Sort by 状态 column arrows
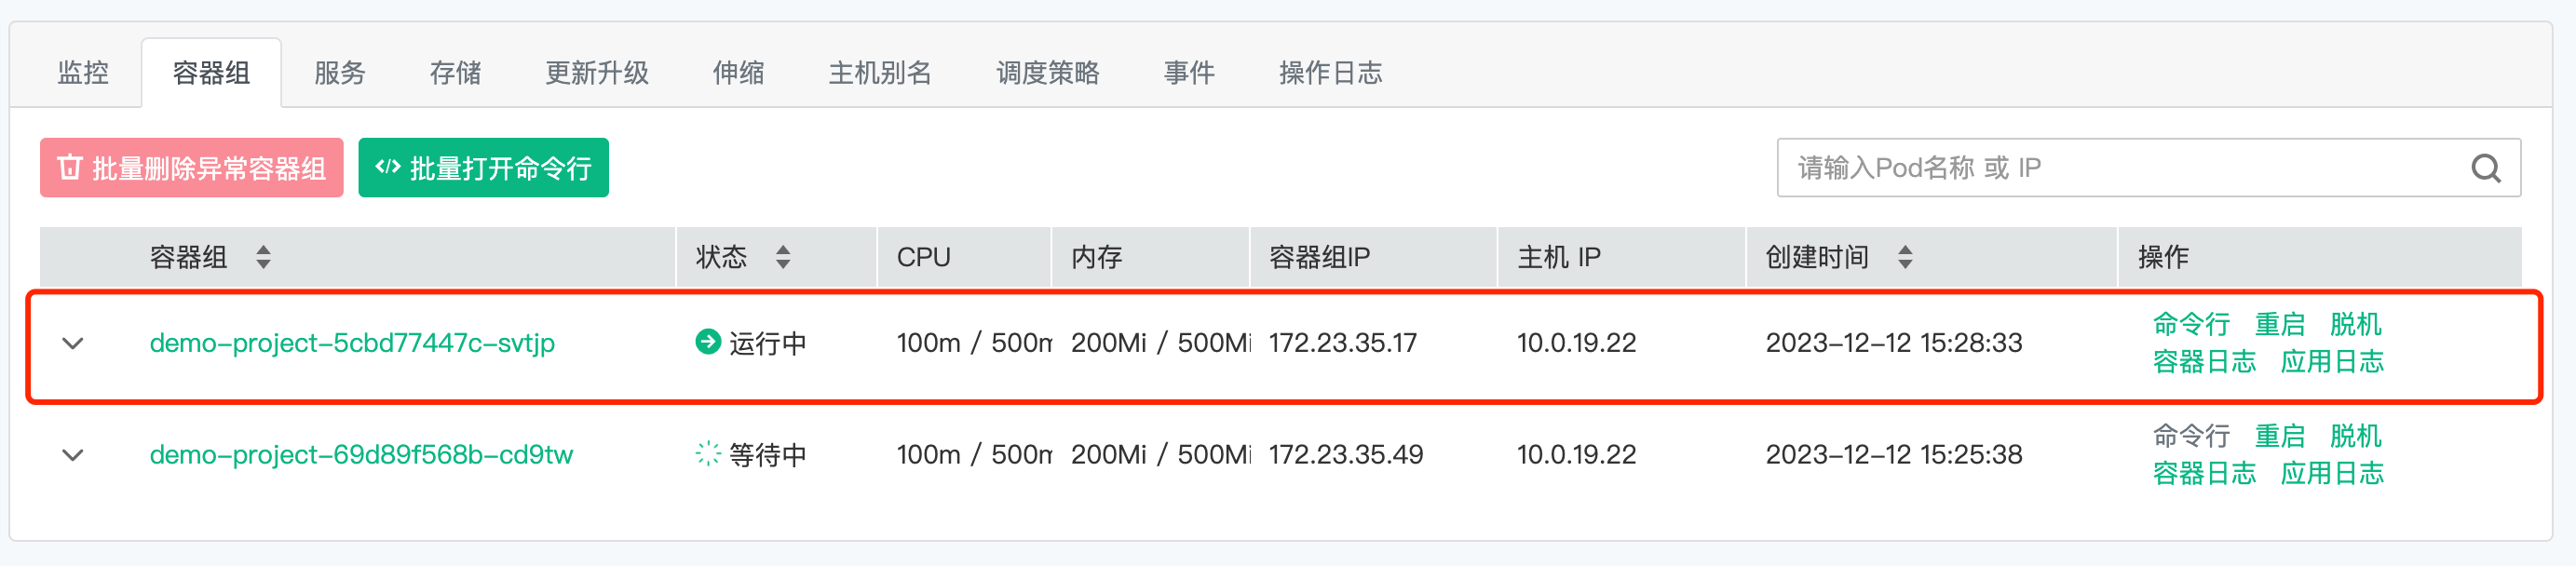The width and height of the screenshot is (2576, 566). click(x=783, y=258)
